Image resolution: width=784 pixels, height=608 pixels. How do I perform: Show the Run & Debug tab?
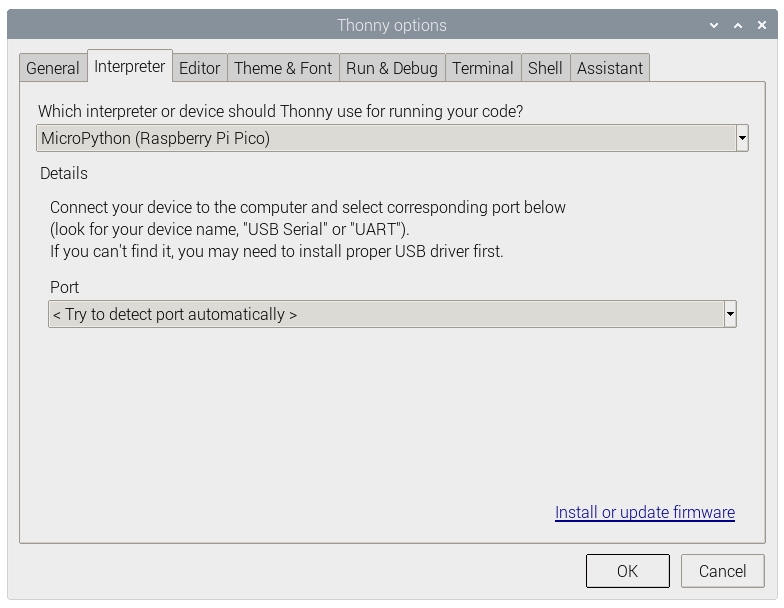click(x=392, y=68)
